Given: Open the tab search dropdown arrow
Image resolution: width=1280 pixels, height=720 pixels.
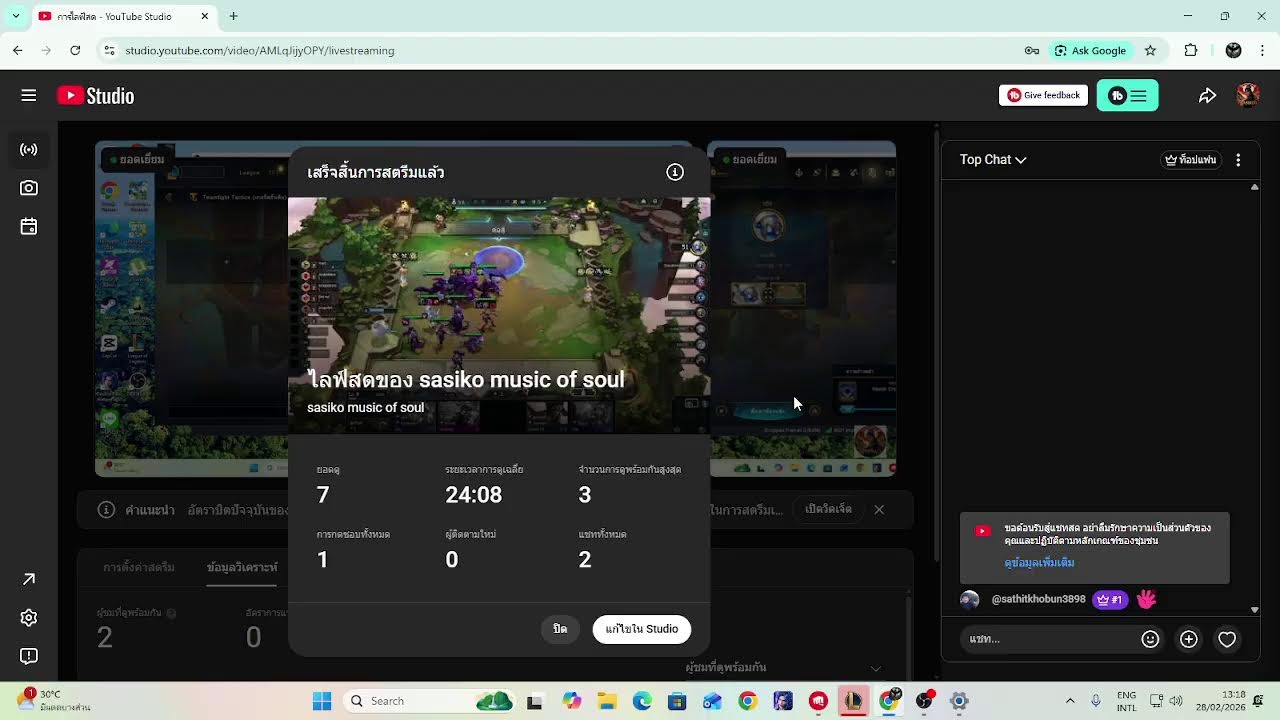Looking at the screenshot, I should click(15, 16).
